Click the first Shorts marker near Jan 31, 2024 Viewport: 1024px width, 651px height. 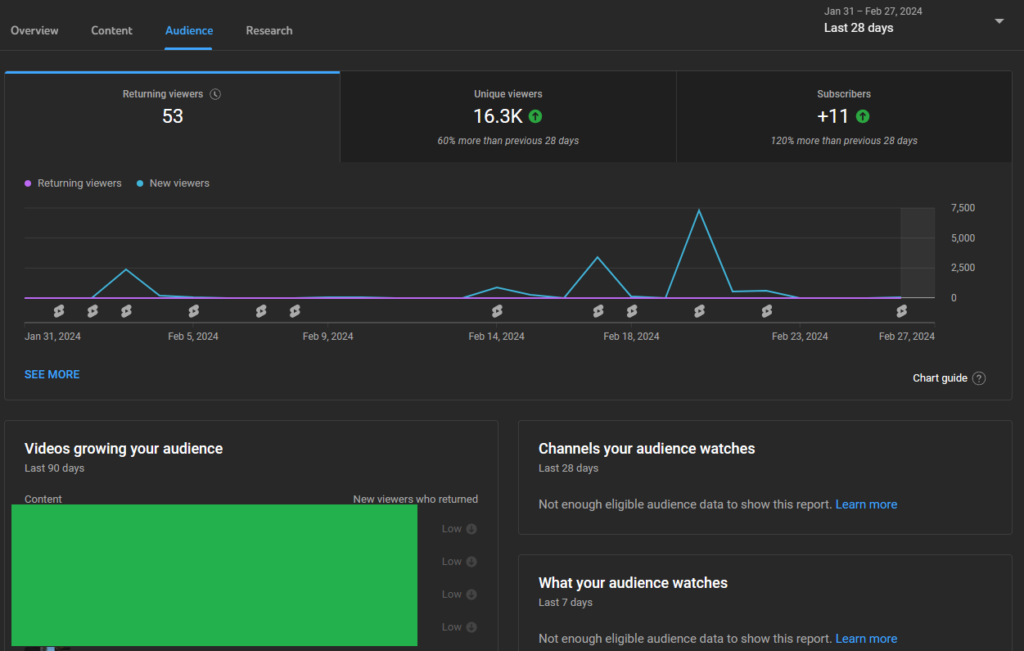[59, 311]
